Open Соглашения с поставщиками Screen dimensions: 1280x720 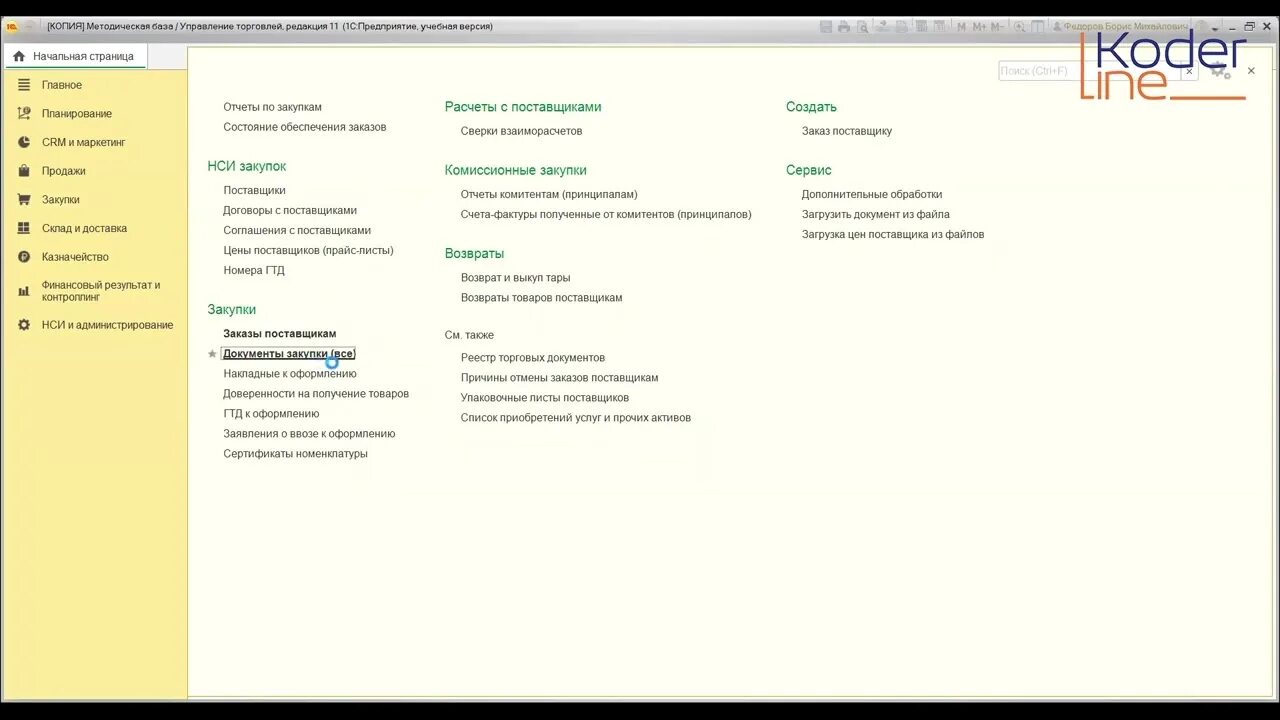pos(297,230)
